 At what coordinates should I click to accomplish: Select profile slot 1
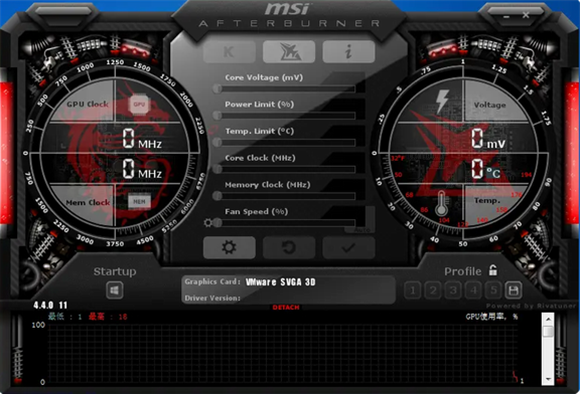click(412, 290)
